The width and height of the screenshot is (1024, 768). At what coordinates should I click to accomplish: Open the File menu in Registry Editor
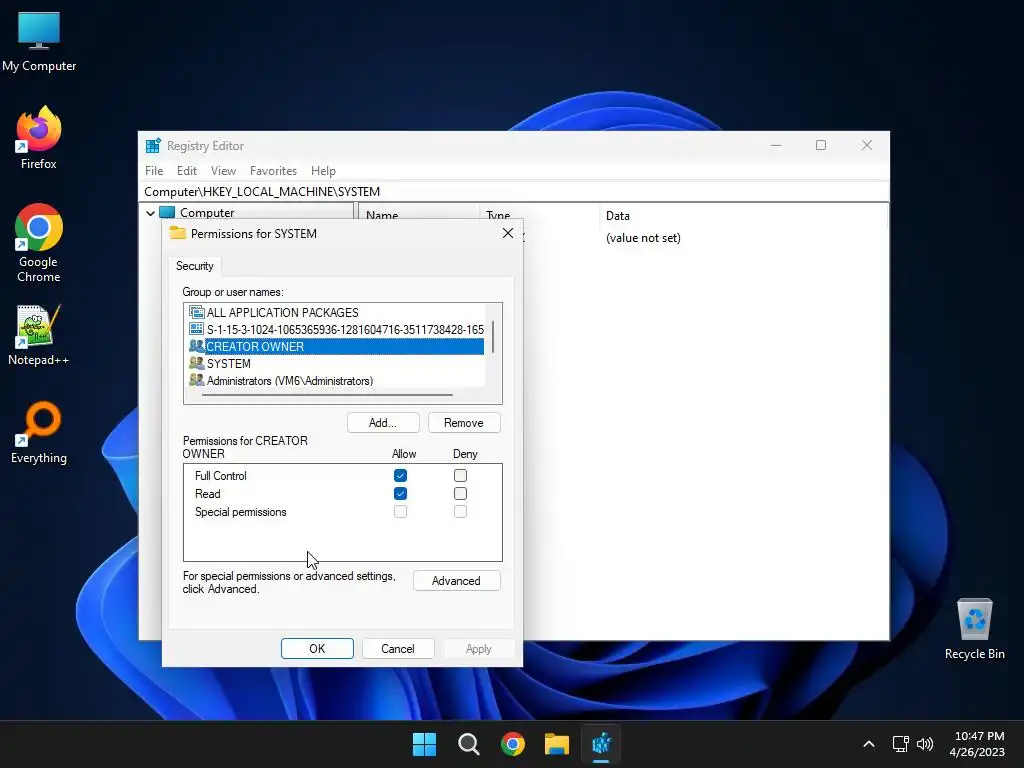coord(154,170)
